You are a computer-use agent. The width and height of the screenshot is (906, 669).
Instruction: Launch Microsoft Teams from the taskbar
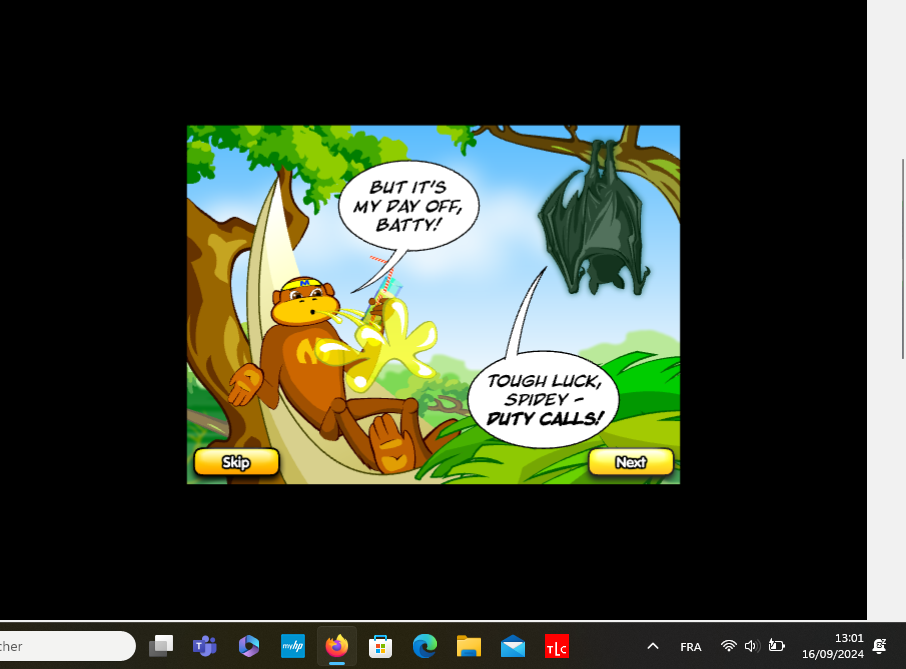click(x=205, y=646)
